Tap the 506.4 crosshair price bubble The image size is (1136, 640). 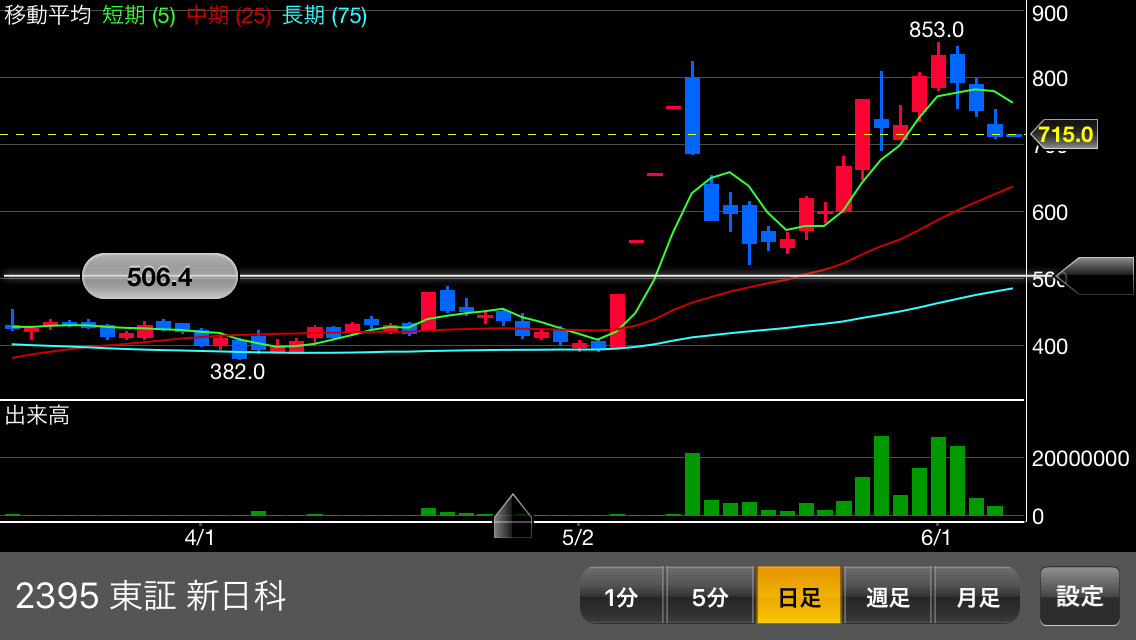[x=160, y=276]
